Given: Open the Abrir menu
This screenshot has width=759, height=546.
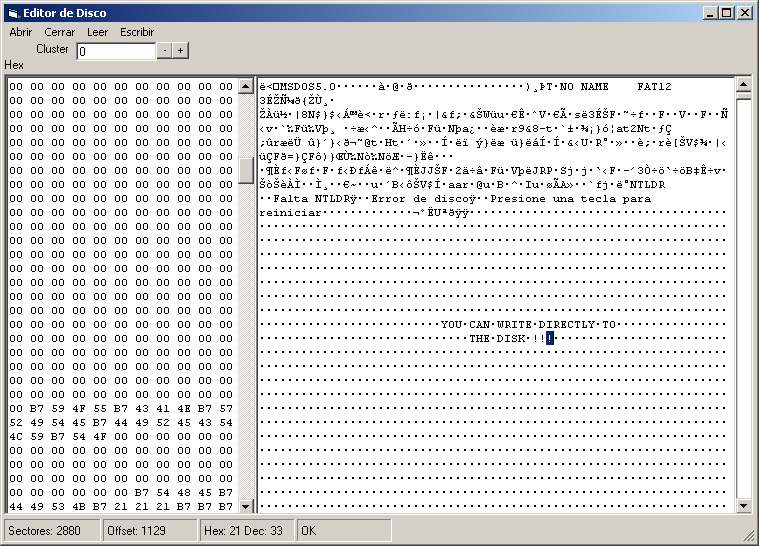Looking at the screenshot, I should click(20, 32).
